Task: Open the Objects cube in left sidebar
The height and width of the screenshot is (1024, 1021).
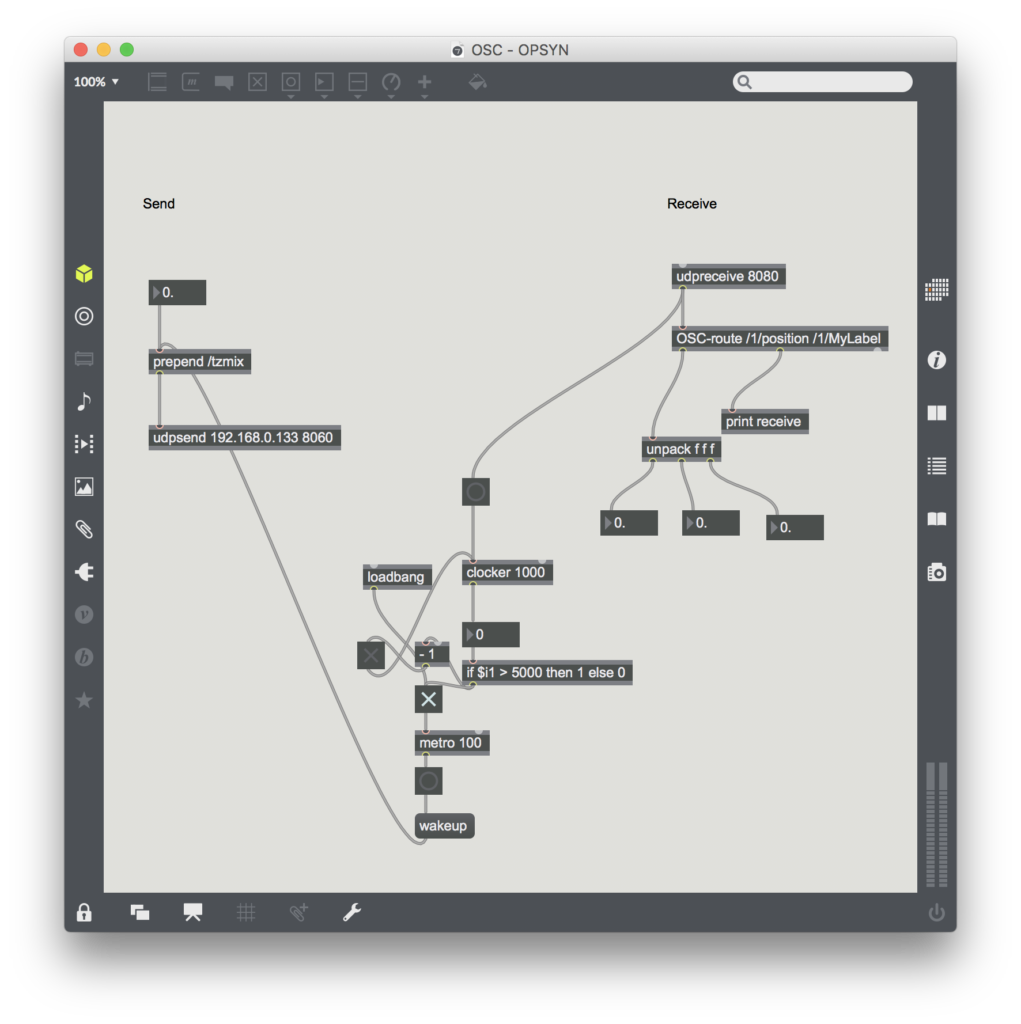Action: pos(84,274)
